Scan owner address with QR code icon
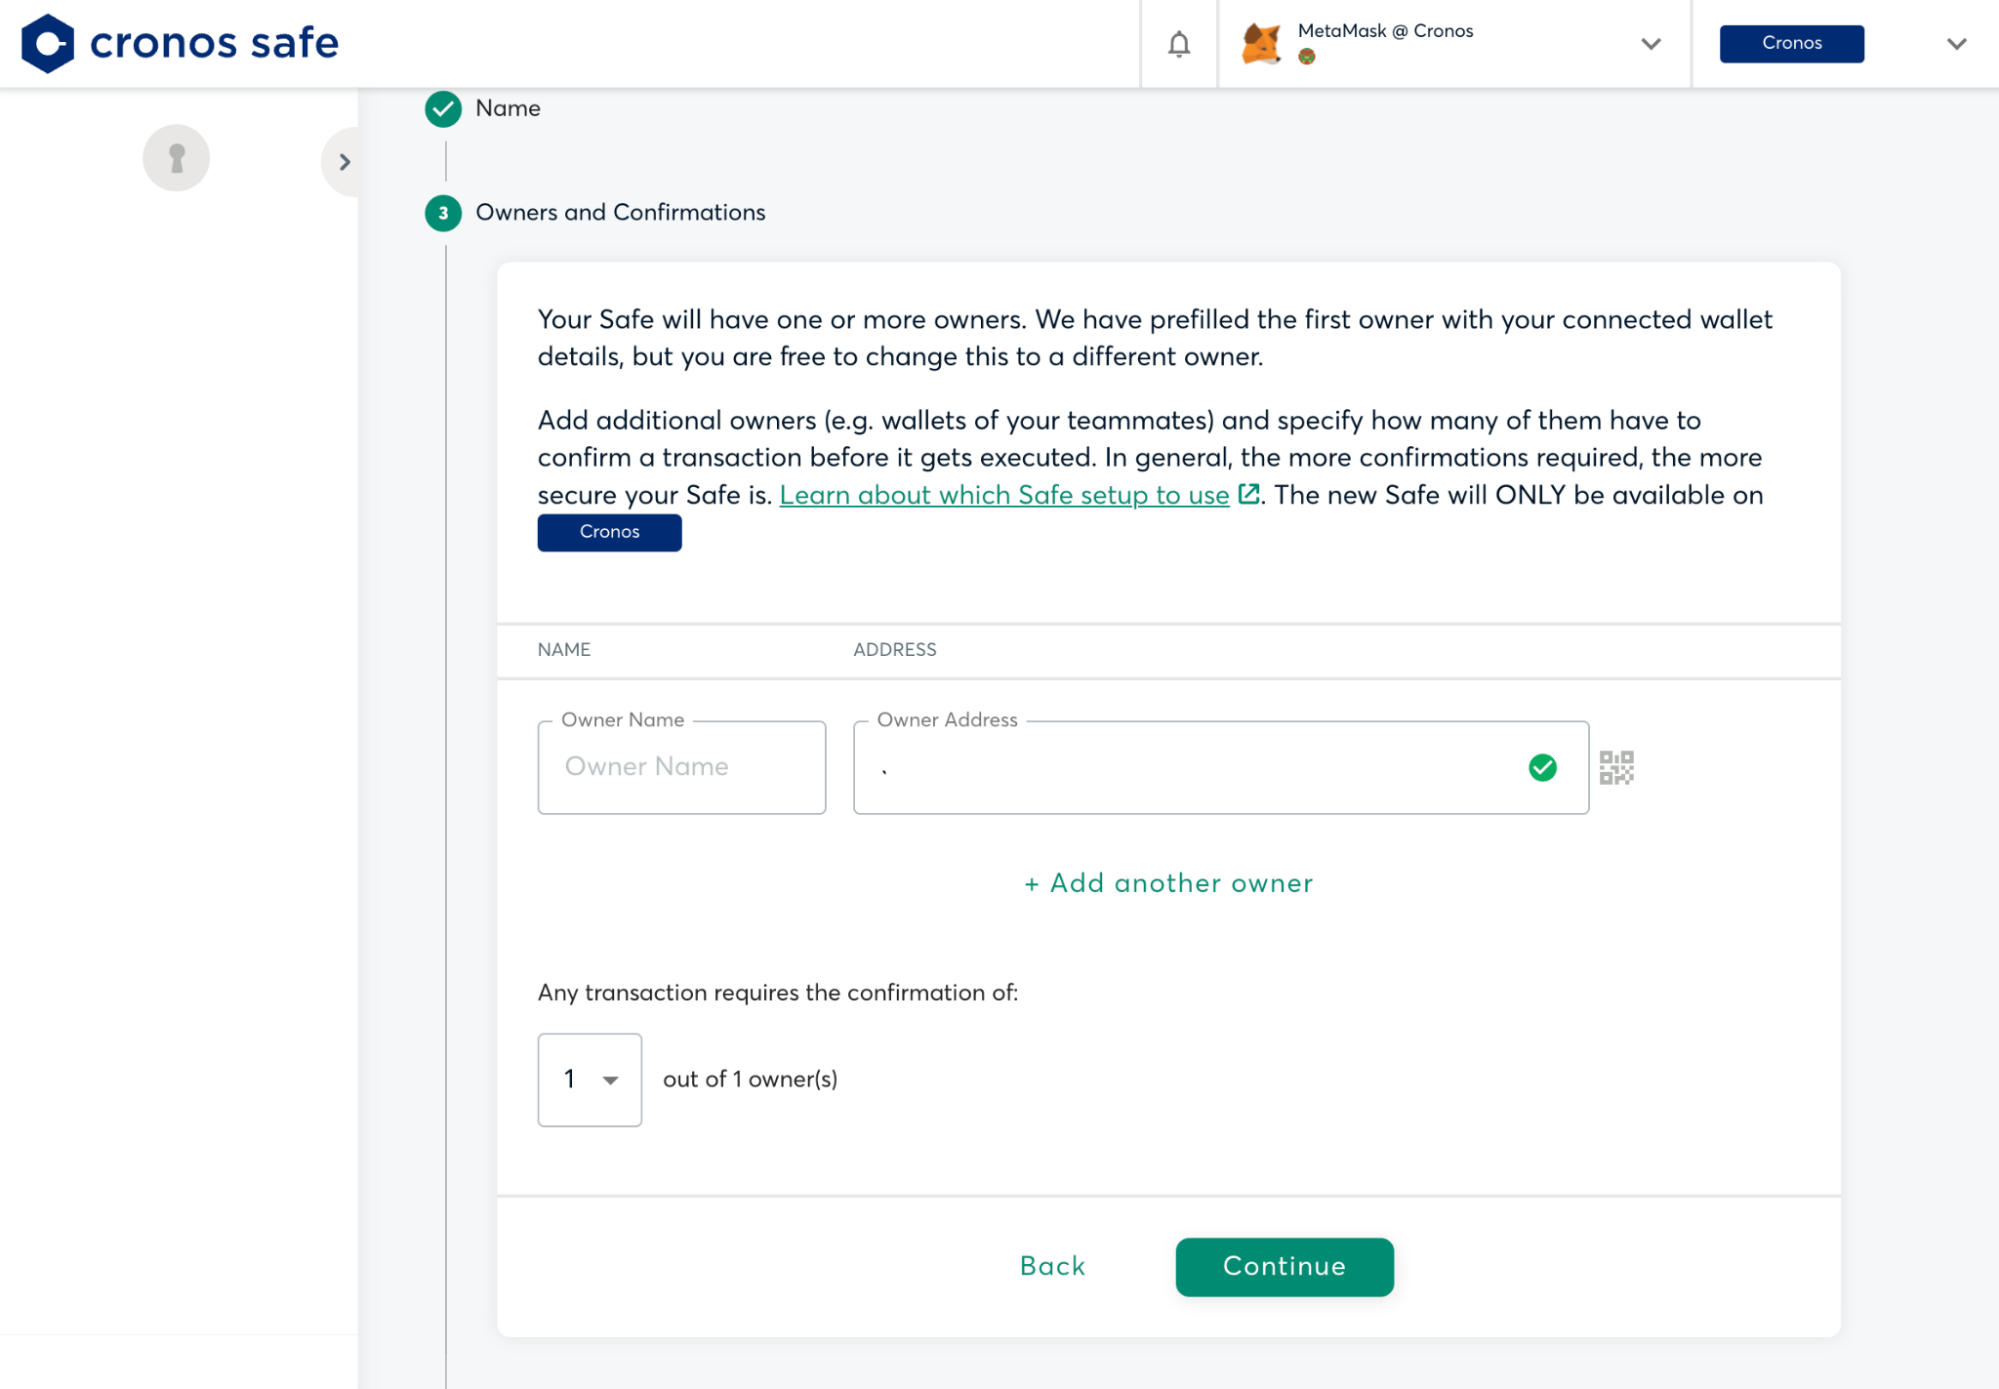This screenshot has height=1389, width=1999. (1616, 768)
